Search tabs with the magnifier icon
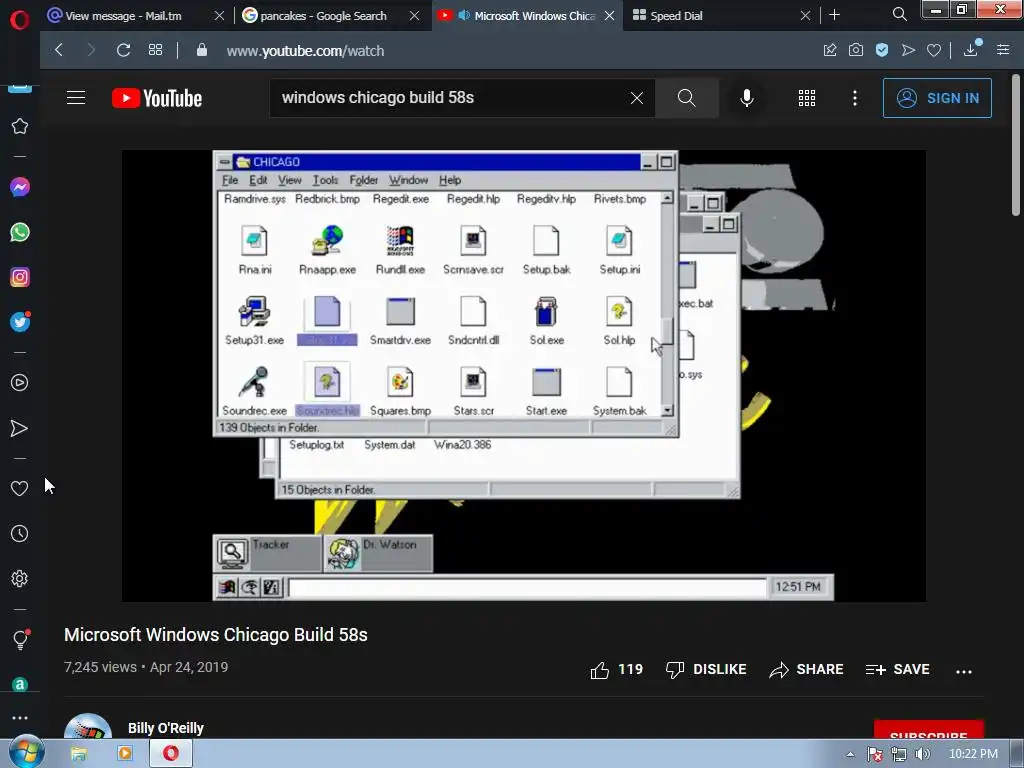The image size is (1024, 768). [899, 14]
